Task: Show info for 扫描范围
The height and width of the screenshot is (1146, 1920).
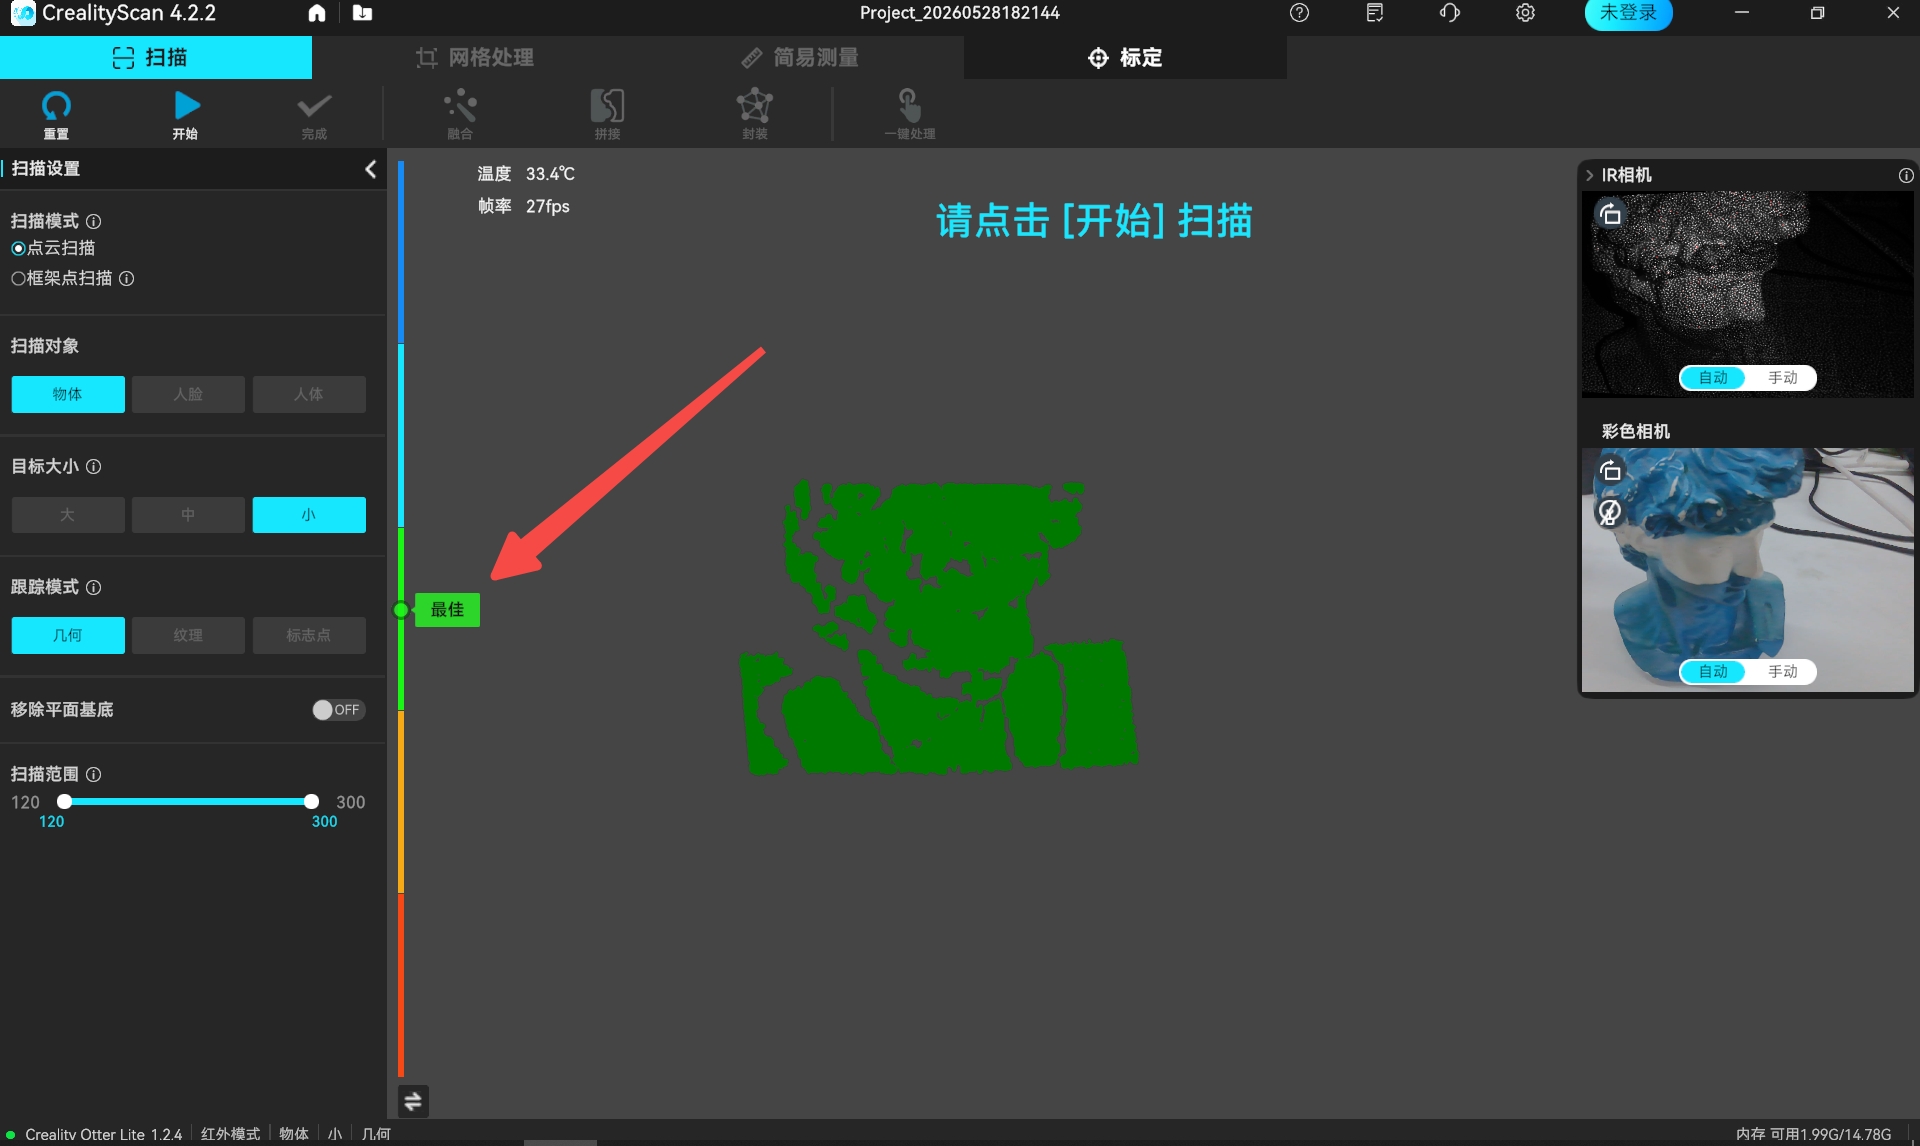Action: tap(93, 774)
